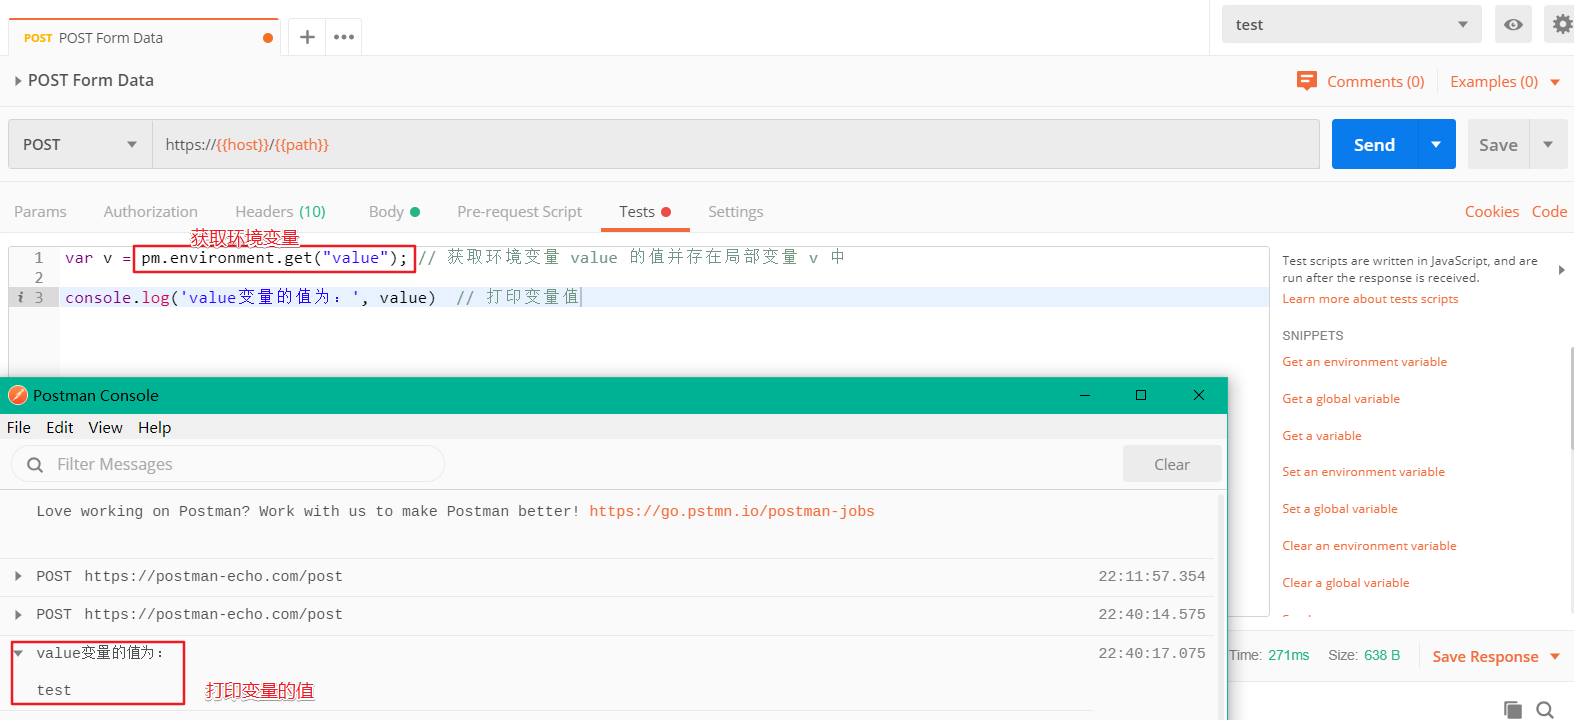The image size is (1574, 720).
Task: Open Save button dropdown arrow
Action: click(x=1548, y=144)
